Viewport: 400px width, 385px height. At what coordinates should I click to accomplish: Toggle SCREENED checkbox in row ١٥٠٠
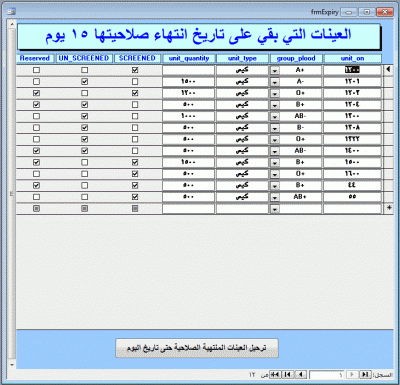point(135,162)
